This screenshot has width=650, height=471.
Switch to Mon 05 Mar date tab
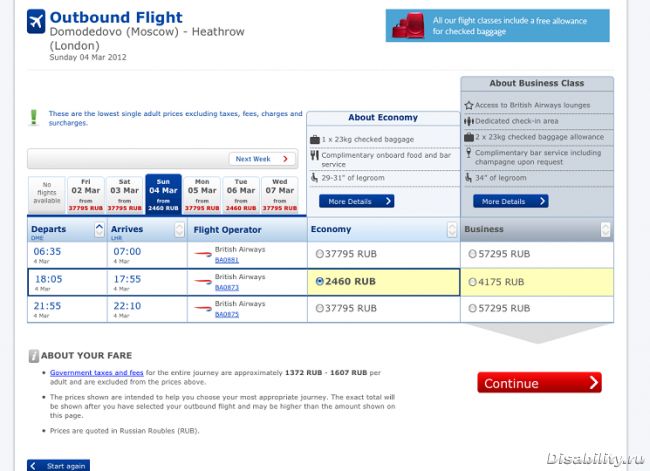tap(201, 194)
